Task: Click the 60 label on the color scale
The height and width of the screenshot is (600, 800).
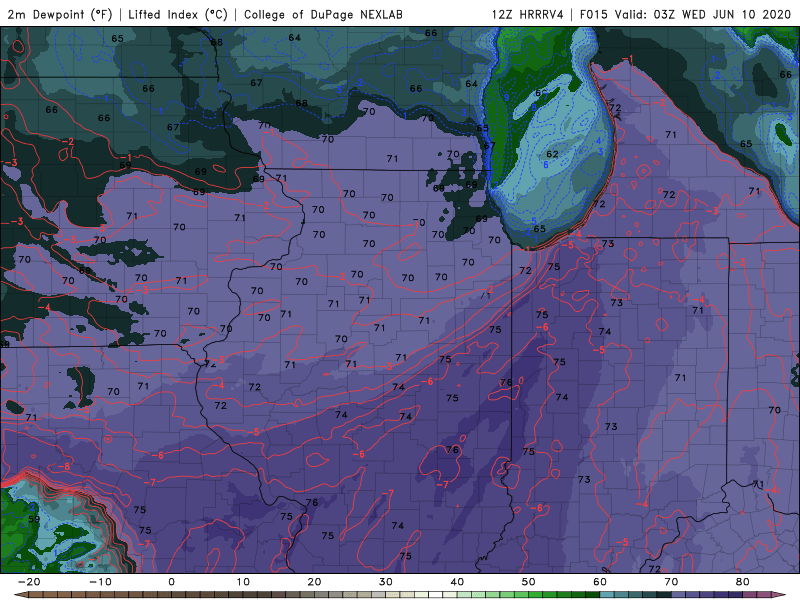Action: coord(600,582)
